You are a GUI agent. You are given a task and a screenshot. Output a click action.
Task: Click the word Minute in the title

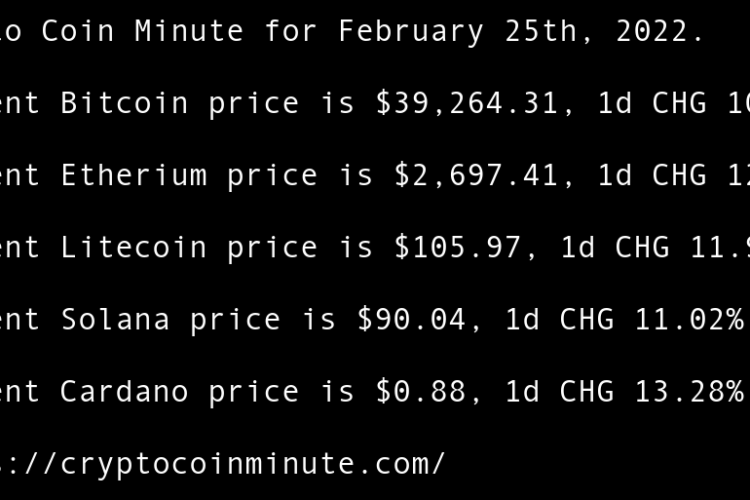coord(189,31)
